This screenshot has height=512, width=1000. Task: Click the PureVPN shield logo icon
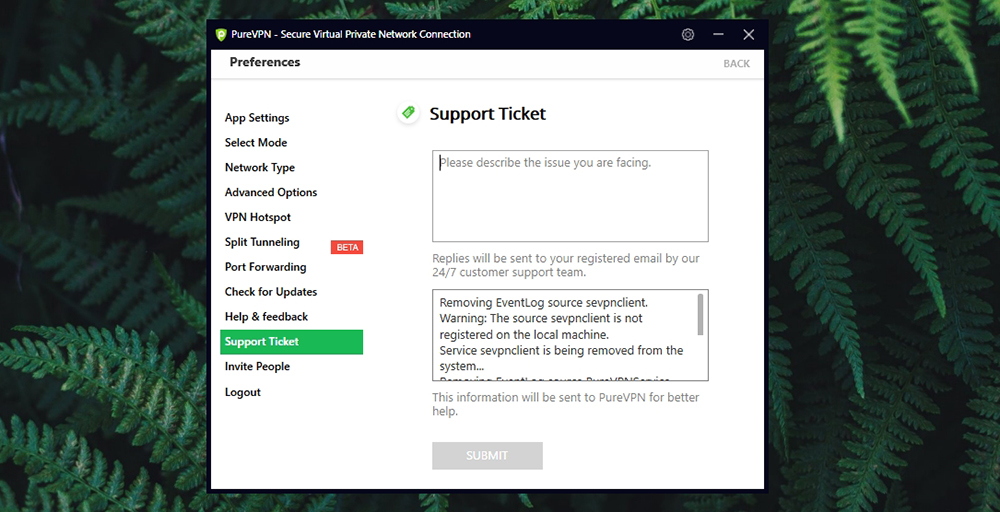pyautogui.click(x=221, y=34)
